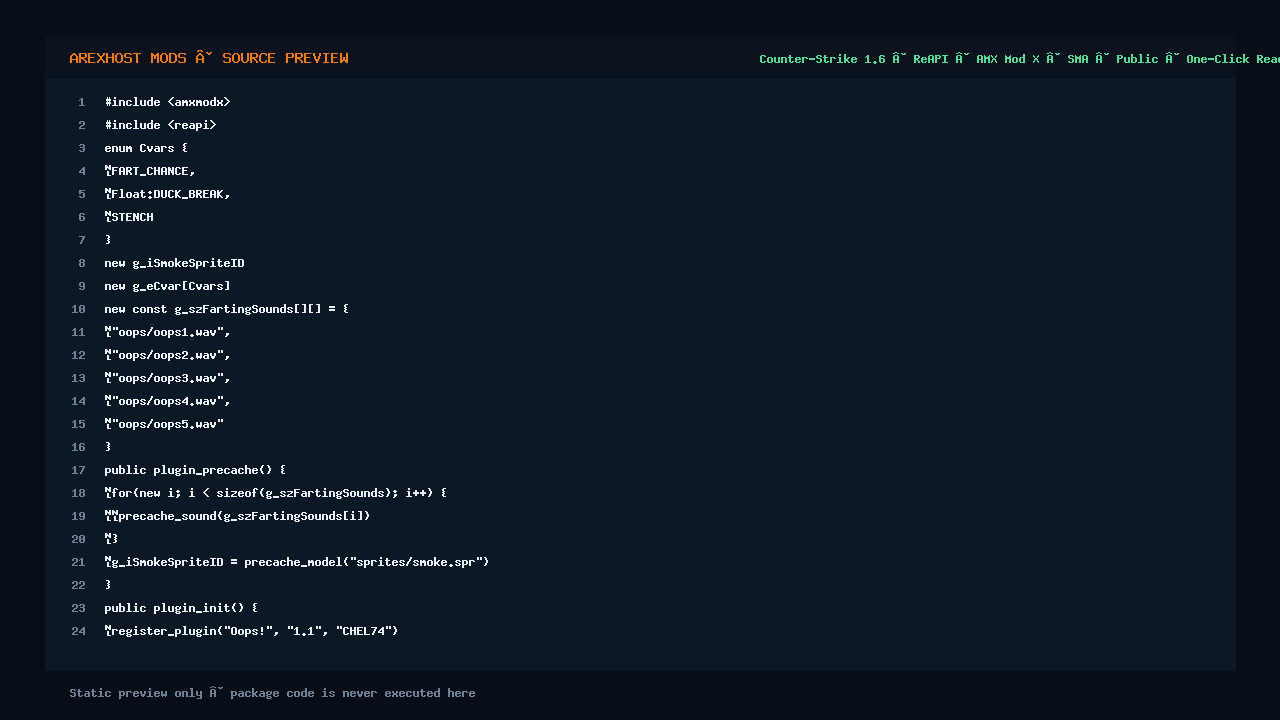Click the "#include <amxmodx>" code line
Screen dimensions: 1280x720
pos(168,102)
